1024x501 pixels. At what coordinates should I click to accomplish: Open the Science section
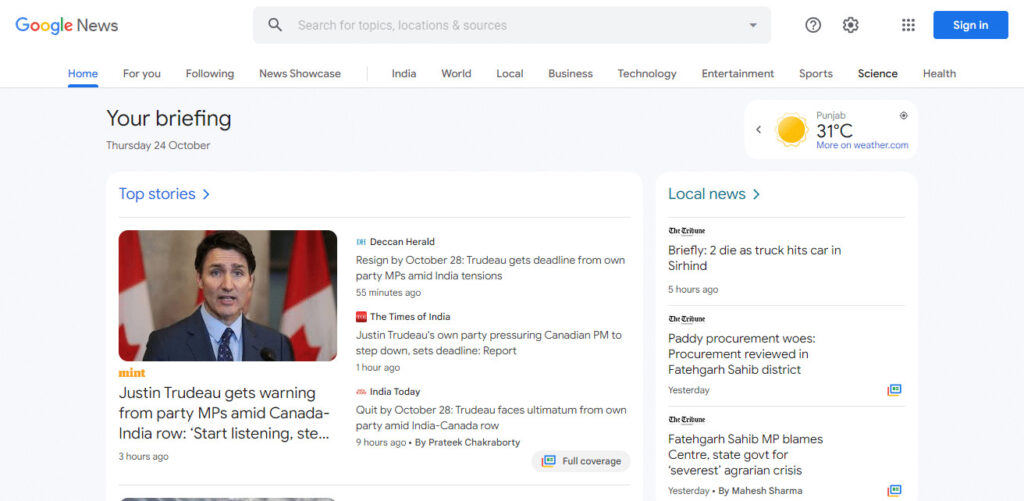click(878, 74)
